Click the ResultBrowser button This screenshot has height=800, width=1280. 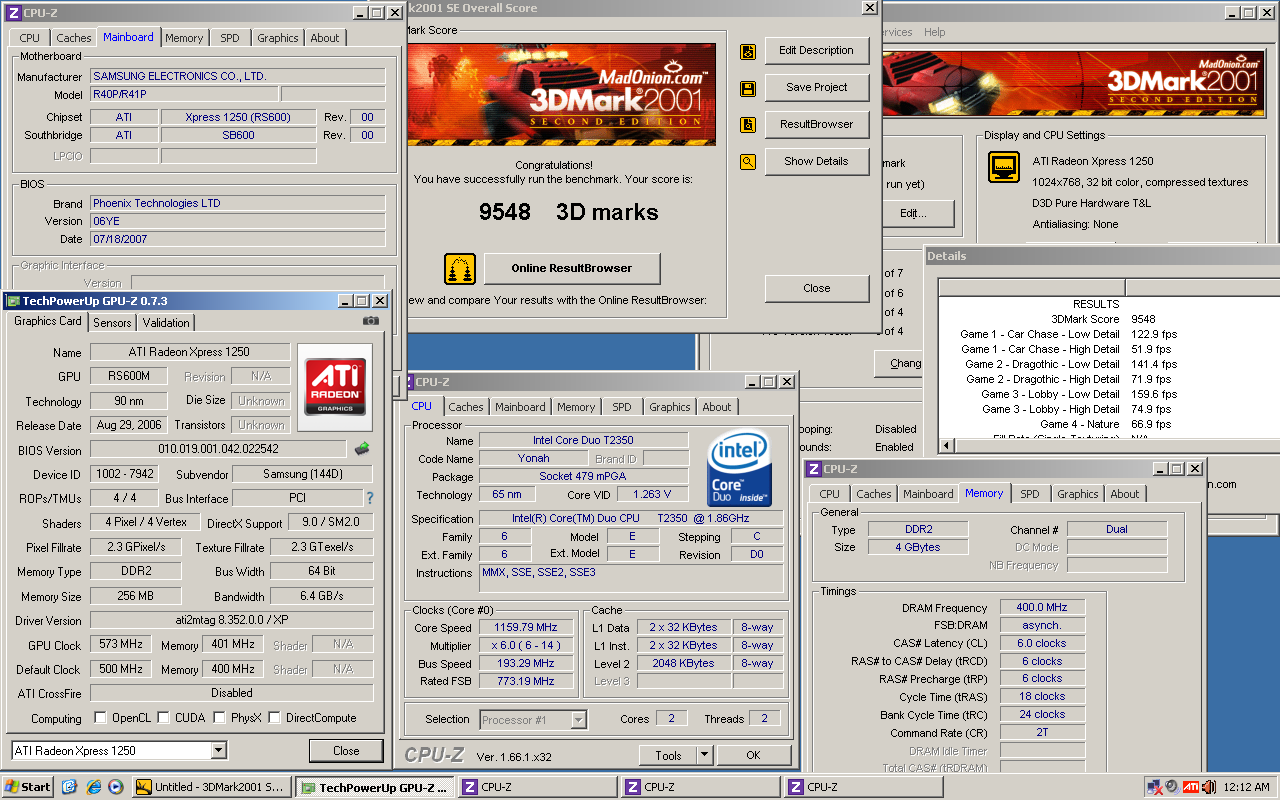click(x=817, y=125)
